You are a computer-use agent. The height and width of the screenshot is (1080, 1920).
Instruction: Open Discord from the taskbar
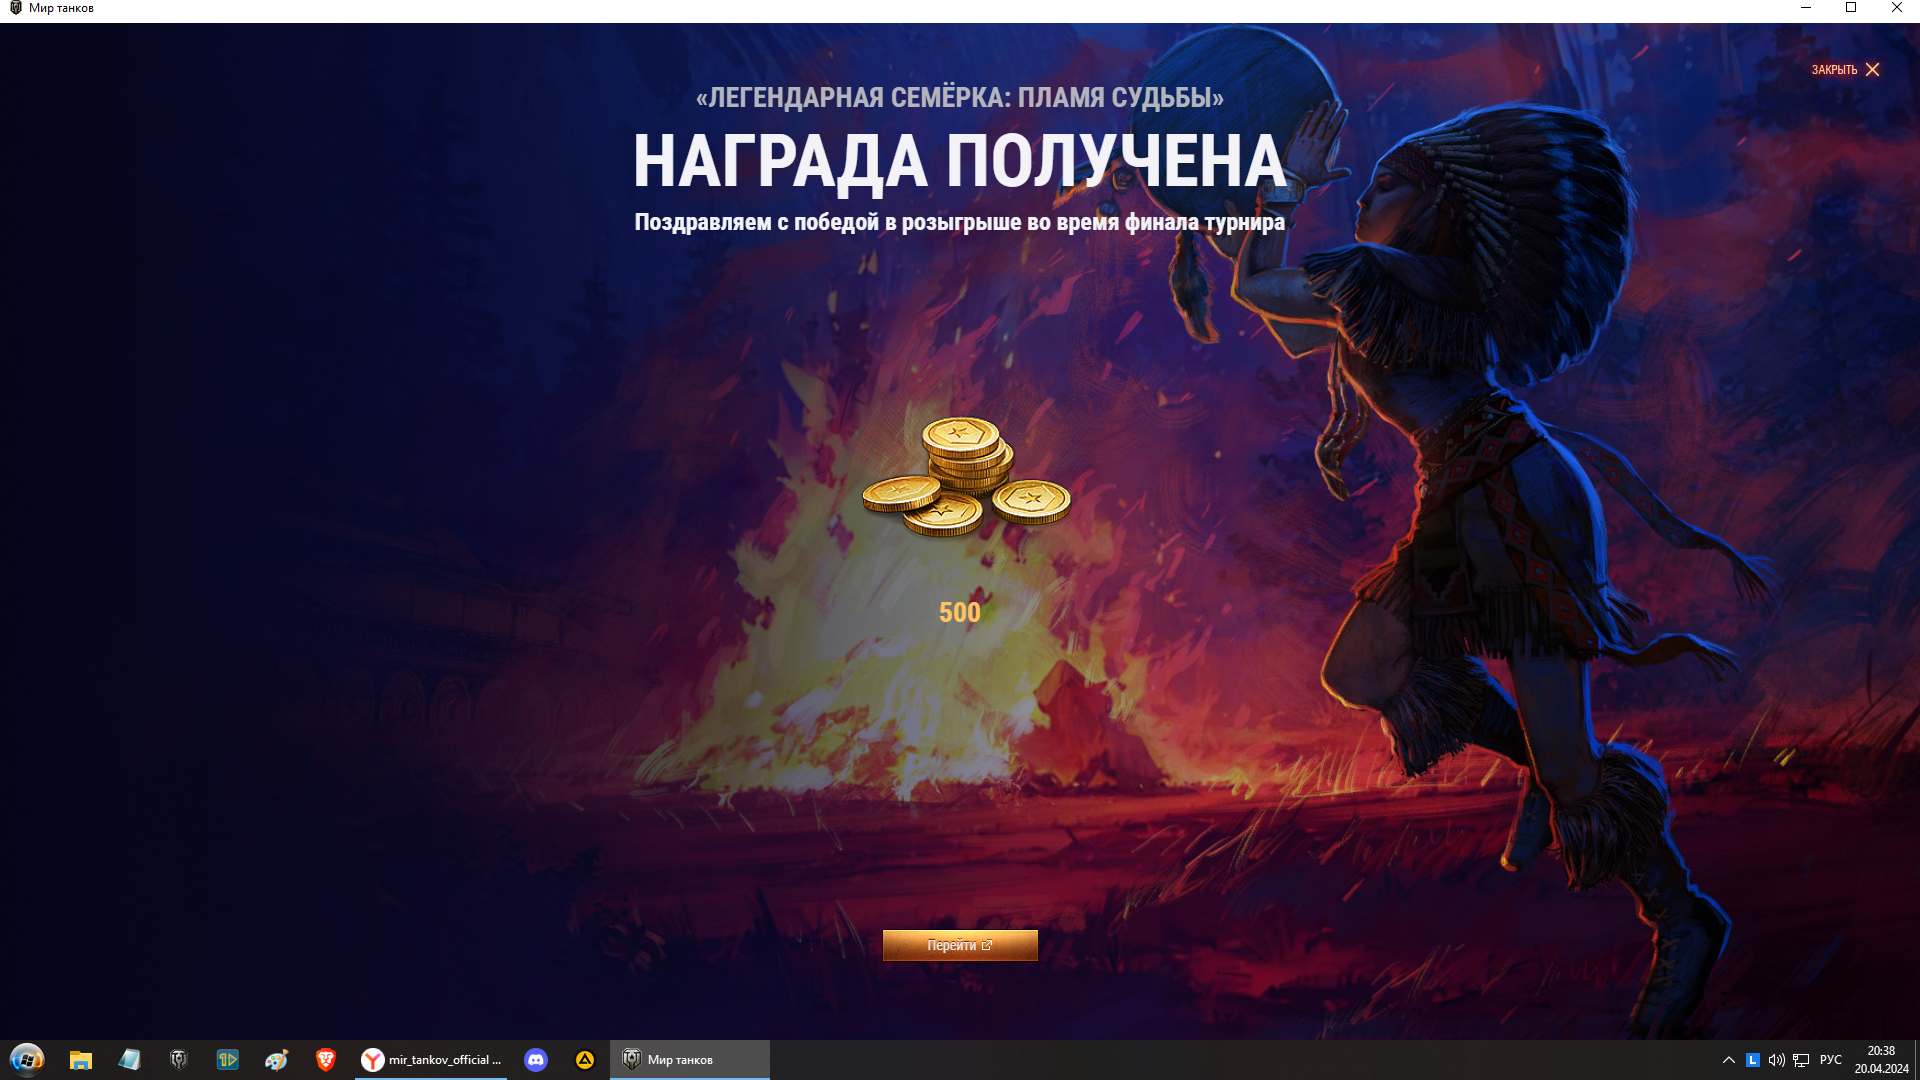point(536,1059)
